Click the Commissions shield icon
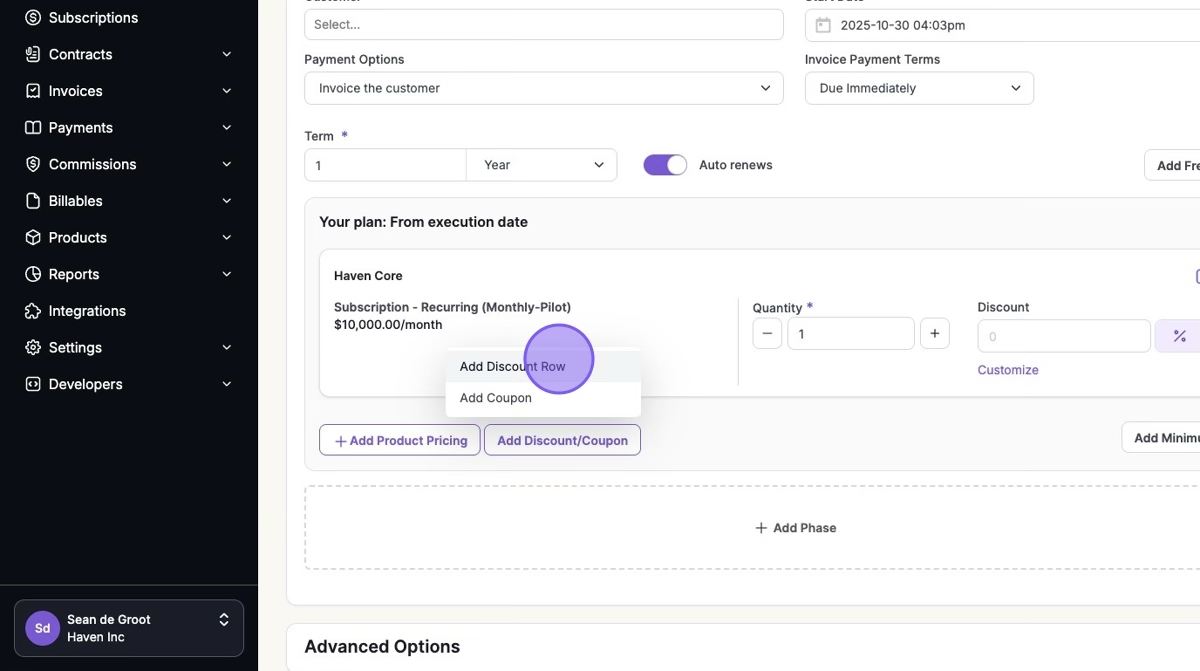 pyautogui.click(x=33, y=164)
